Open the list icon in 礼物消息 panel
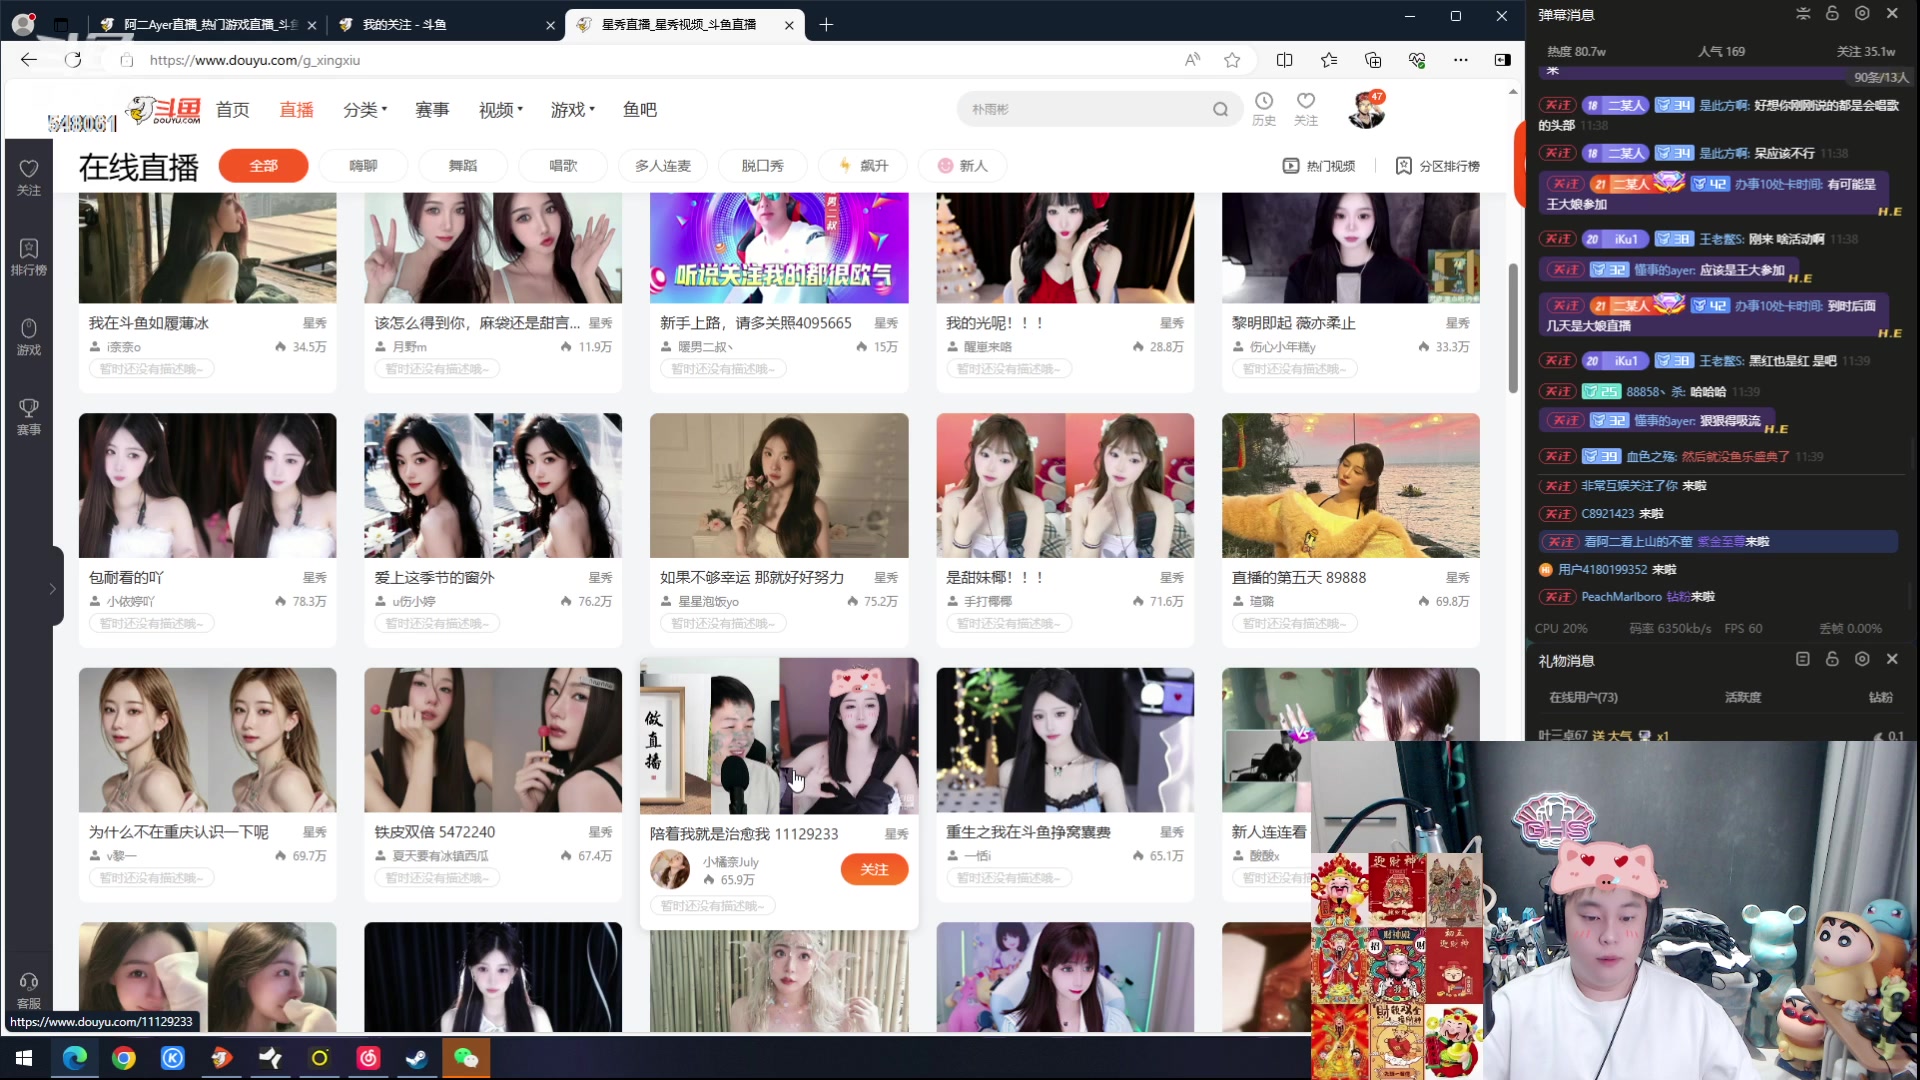The width and height of the screenshot is (1920, 1080). (x=1803, y=659)
